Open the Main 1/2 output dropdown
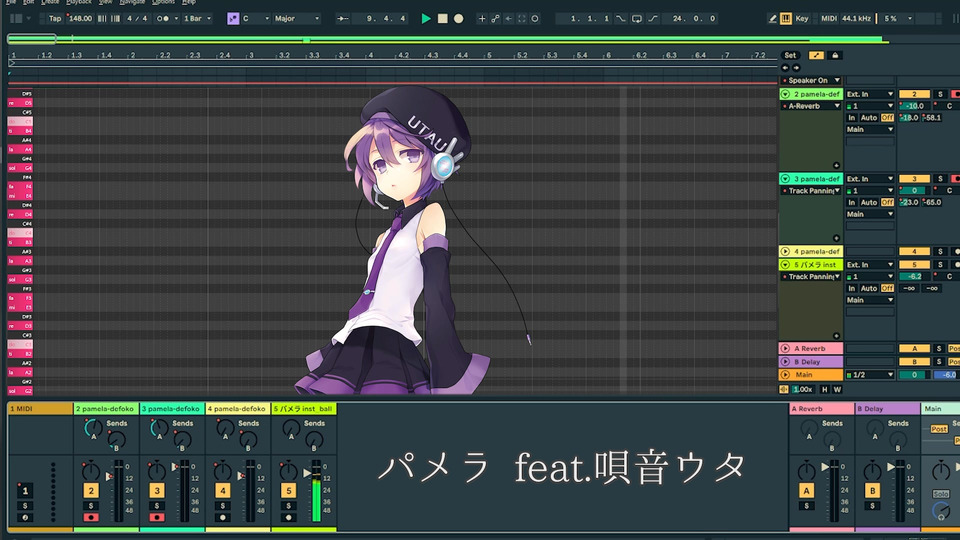 coord(870,375)
